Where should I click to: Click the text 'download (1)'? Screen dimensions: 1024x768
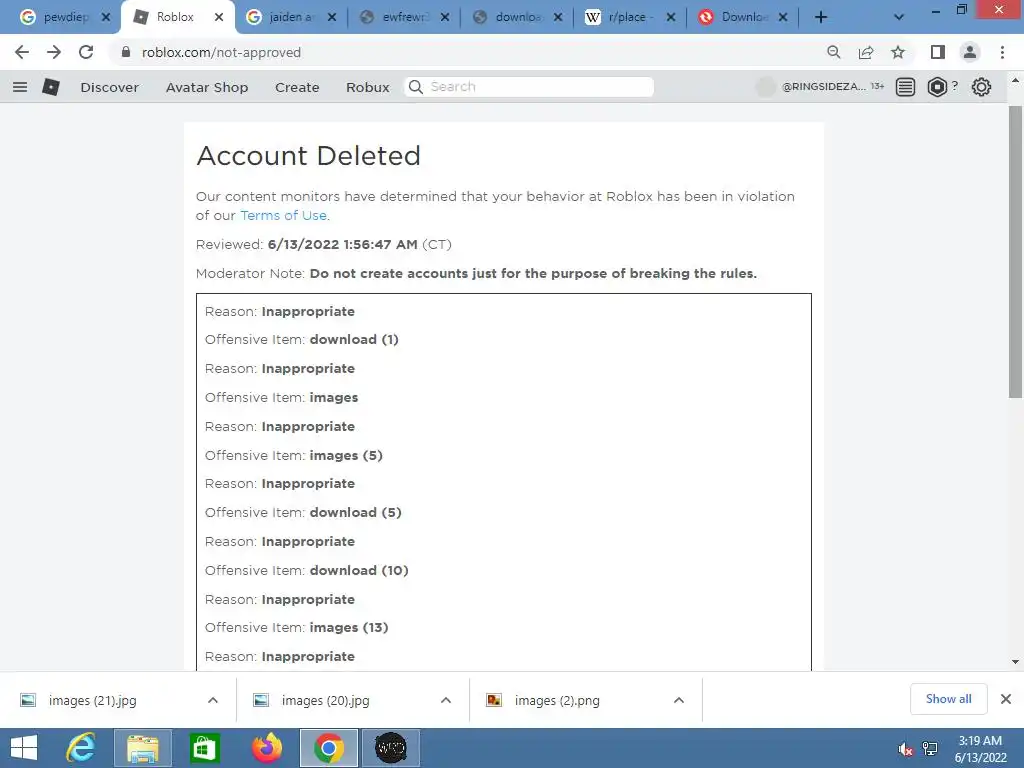354,340
